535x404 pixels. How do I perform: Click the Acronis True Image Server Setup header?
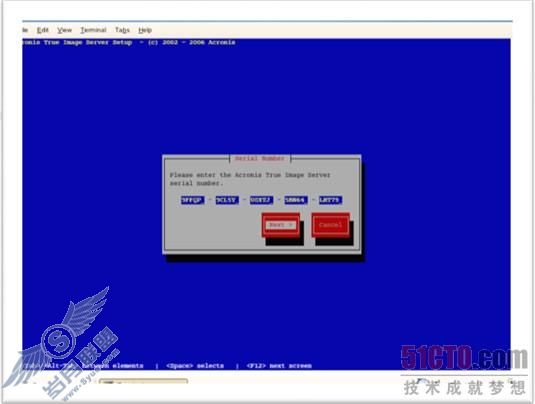pyautogui.click(x=129, y=42)
